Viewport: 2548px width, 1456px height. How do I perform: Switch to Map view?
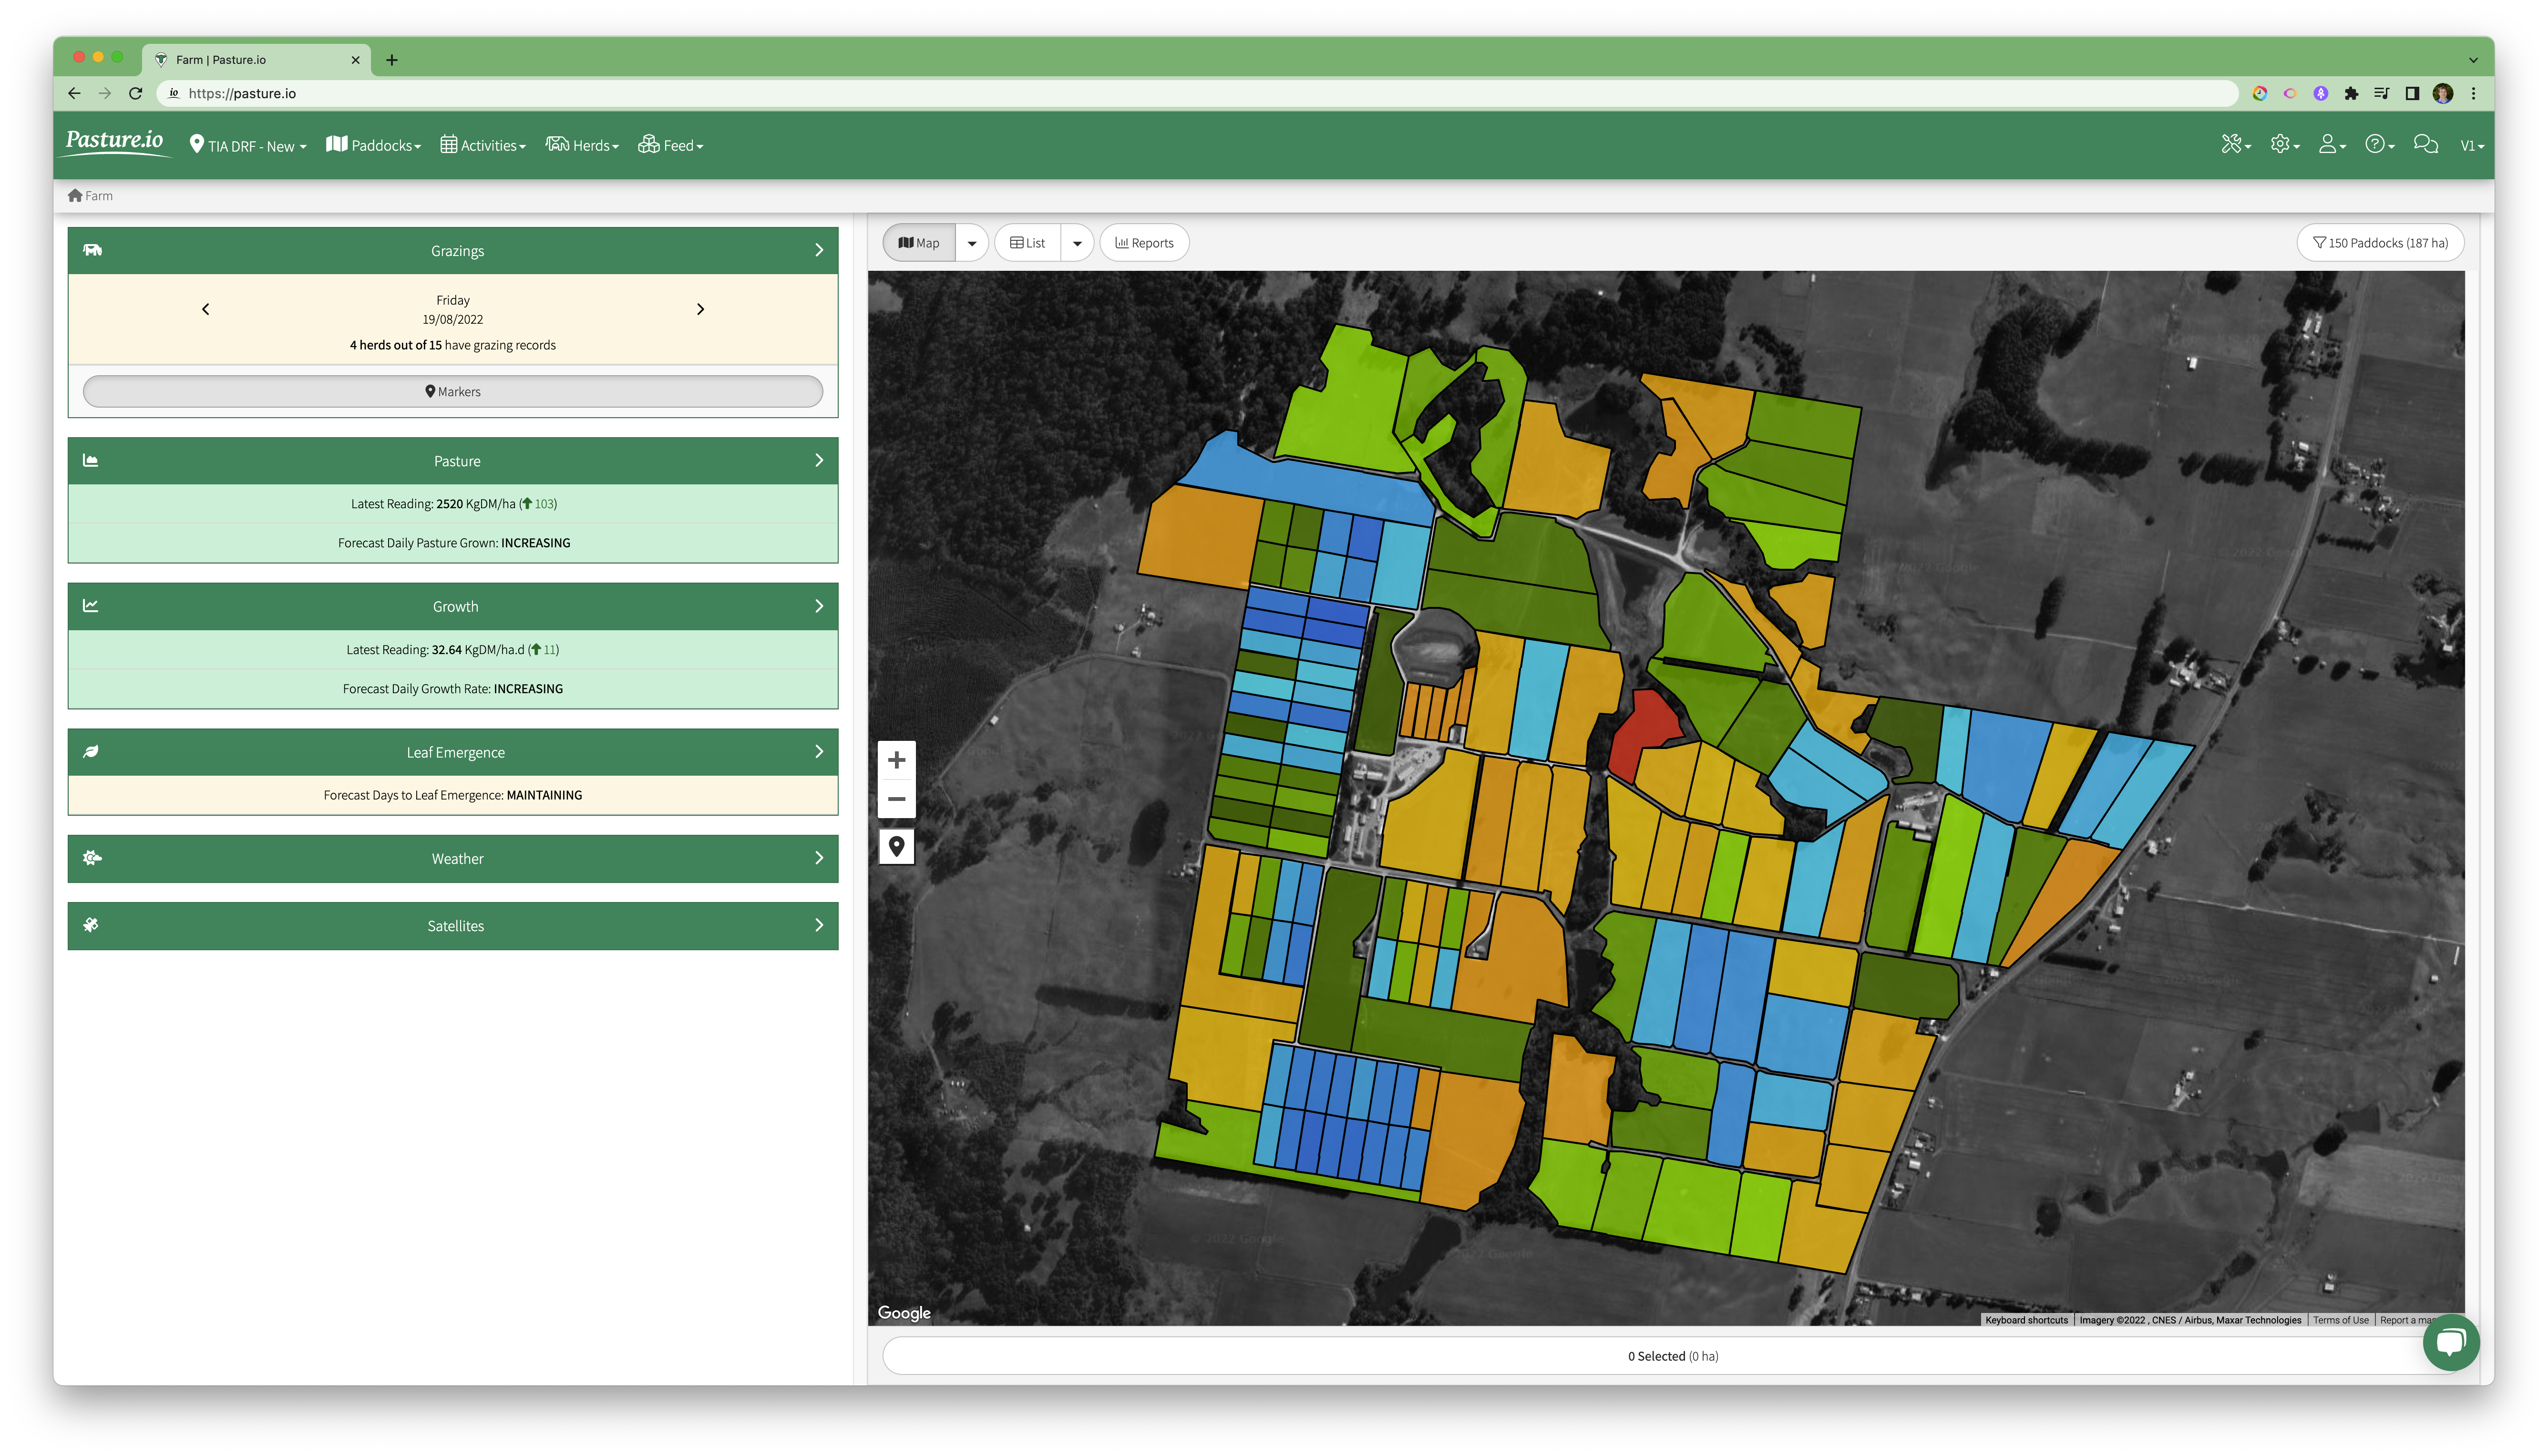point(919,243)
